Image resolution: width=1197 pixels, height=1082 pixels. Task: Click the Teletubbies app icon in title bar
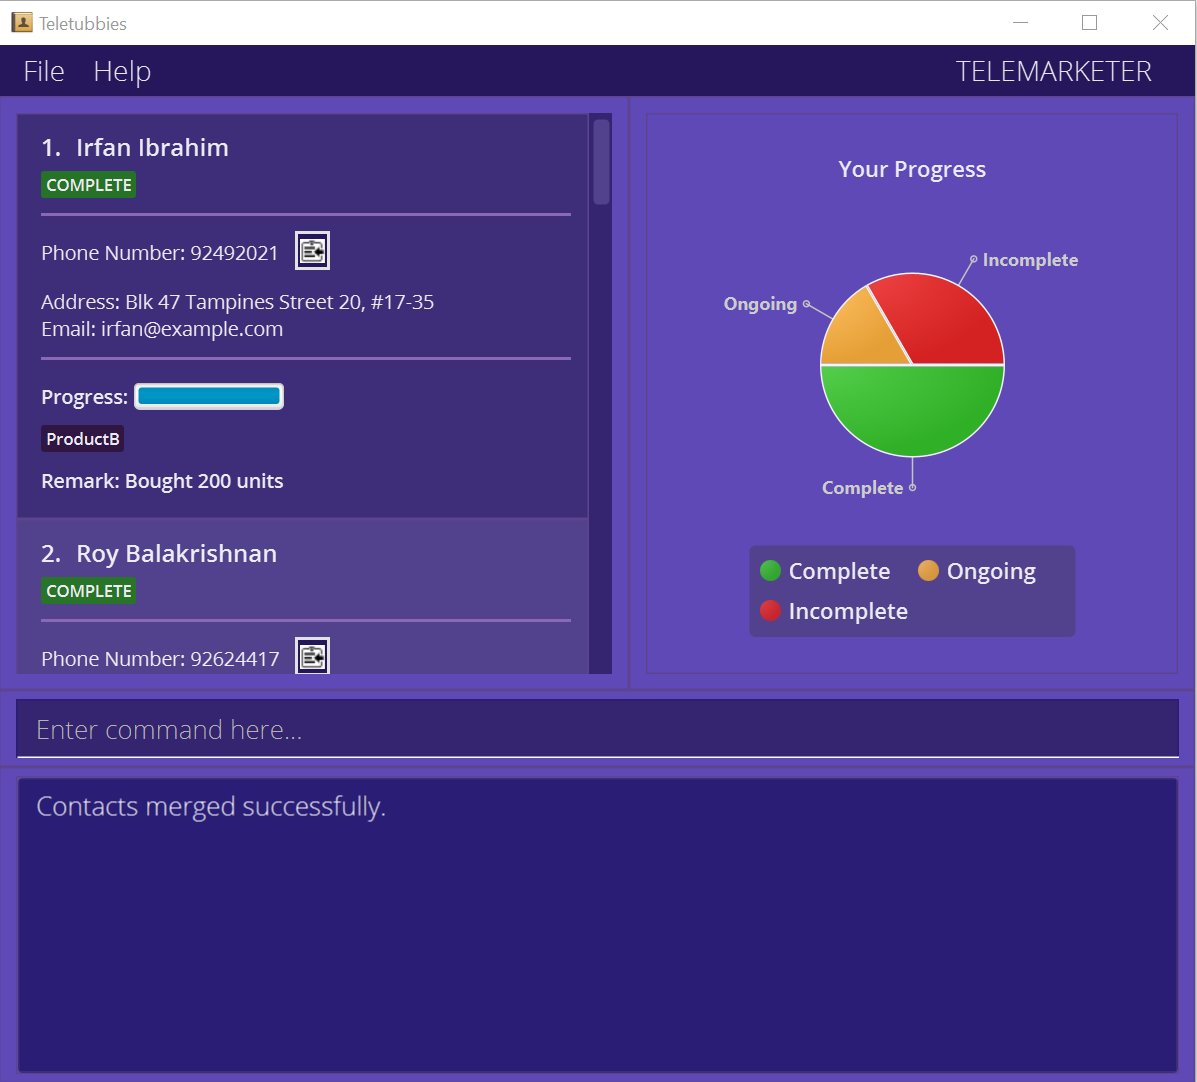21,23
